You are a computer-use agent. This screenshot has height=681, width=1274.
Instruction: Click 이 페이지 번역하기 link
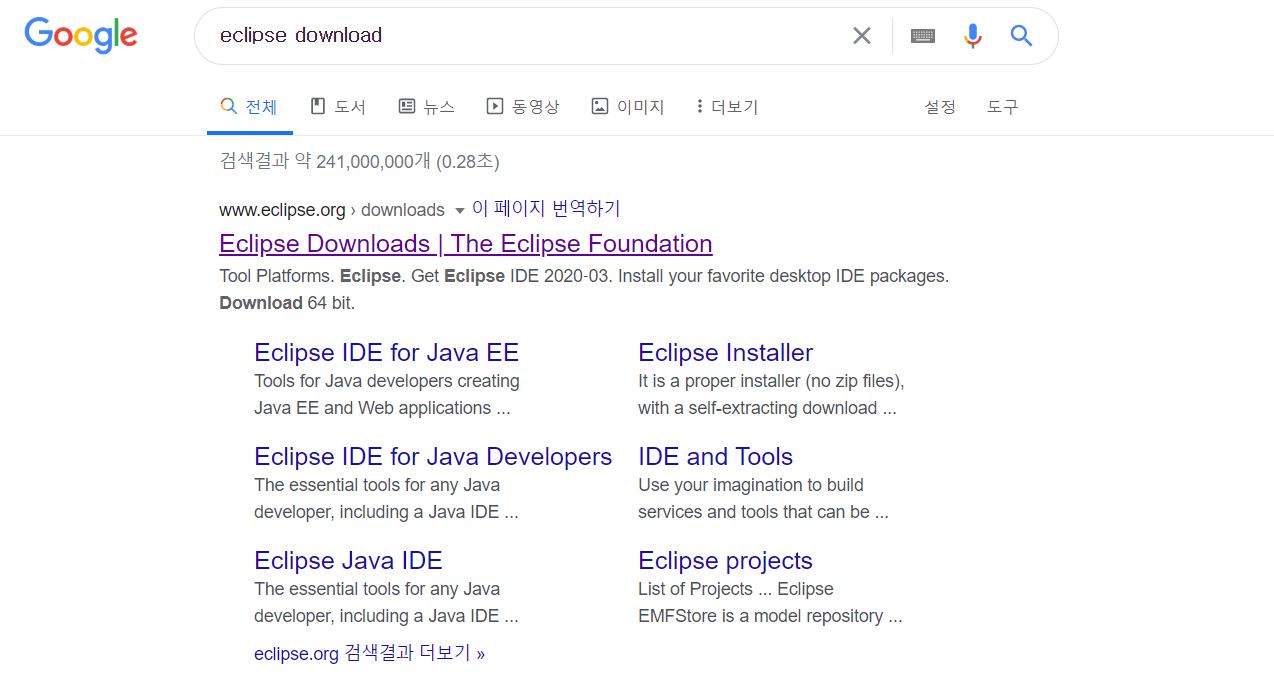point(546,208)
